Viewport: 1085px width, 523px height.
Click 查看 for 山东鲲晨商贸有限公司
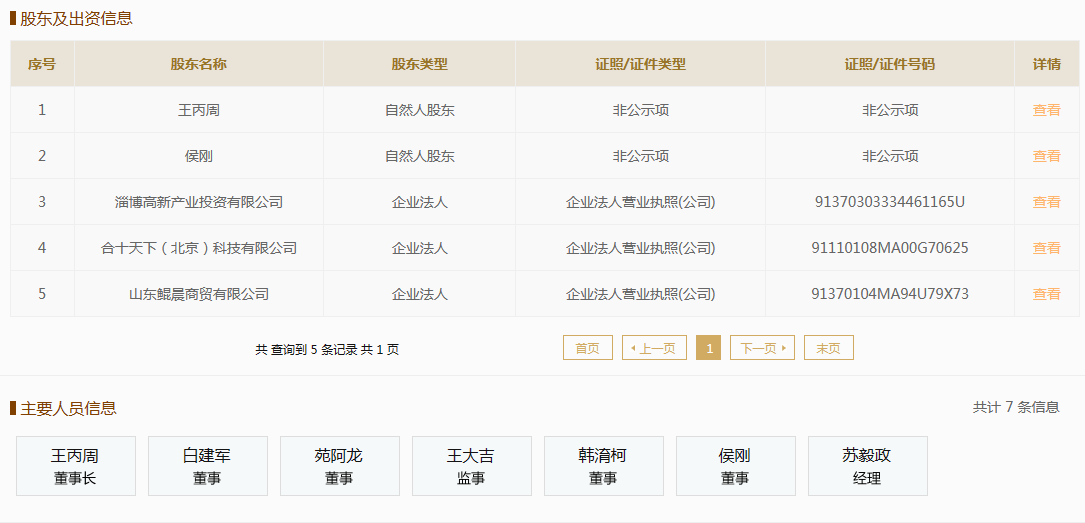1046,294
